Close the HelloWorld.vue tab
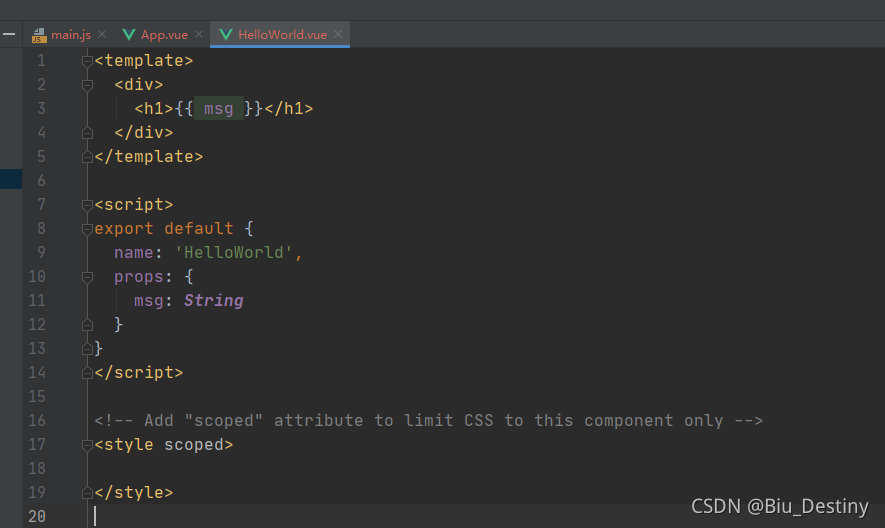885x528 pixels. pyautogui.click(x=338, y=34)
